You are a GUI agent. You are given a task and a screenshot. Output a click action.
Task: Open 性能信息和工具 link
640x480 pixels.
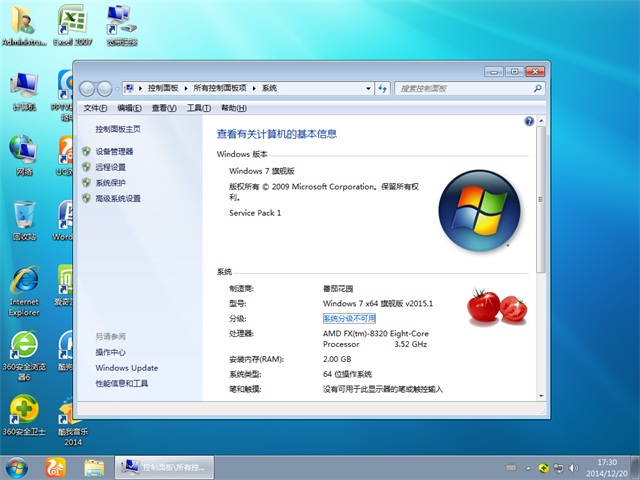(122, 383)
